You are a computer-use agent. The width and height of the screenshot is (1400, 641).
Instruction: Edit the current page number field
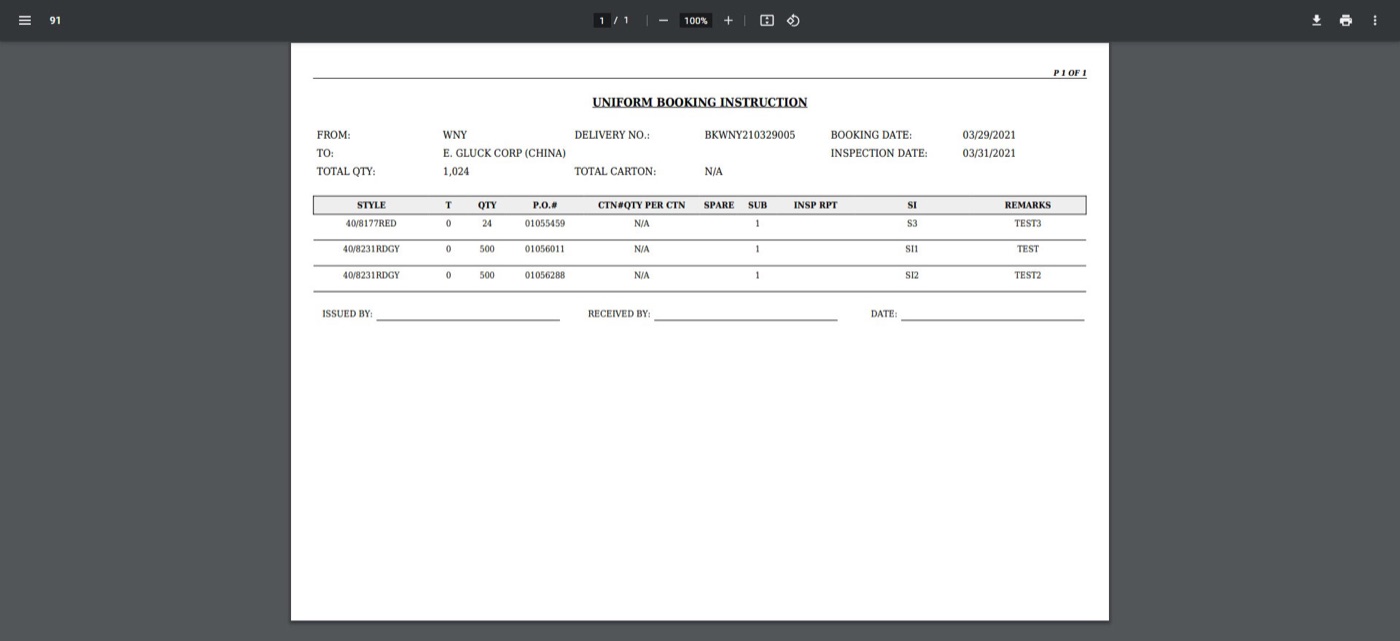pyautogui.click(x=602, y=20)
